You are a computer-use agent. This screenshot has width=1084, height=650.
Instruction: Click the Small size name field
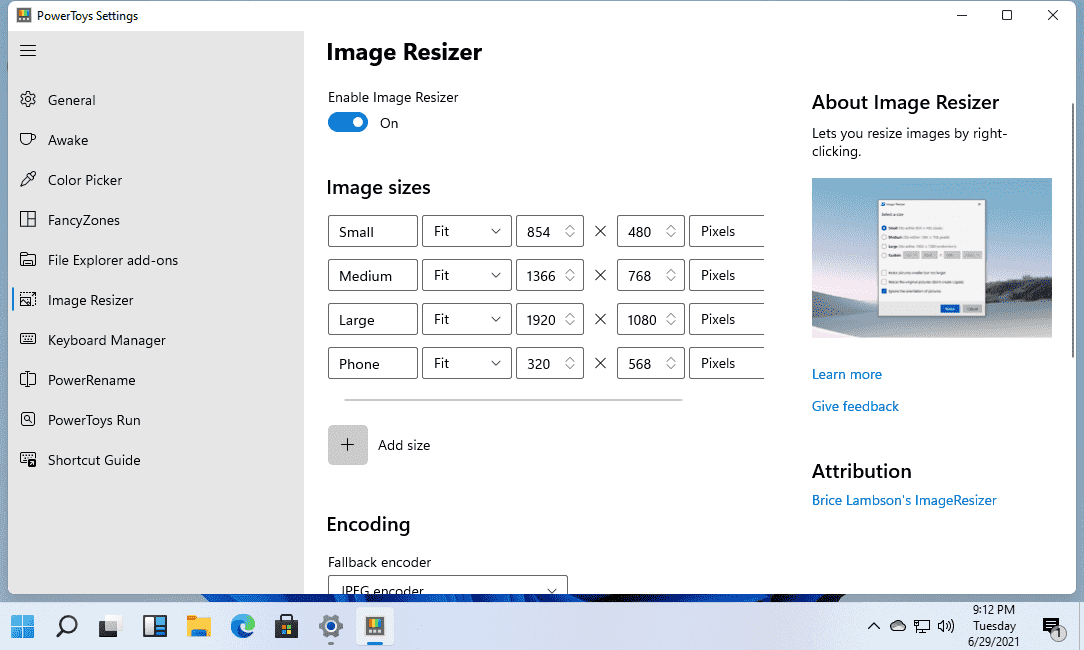(373, 231)
